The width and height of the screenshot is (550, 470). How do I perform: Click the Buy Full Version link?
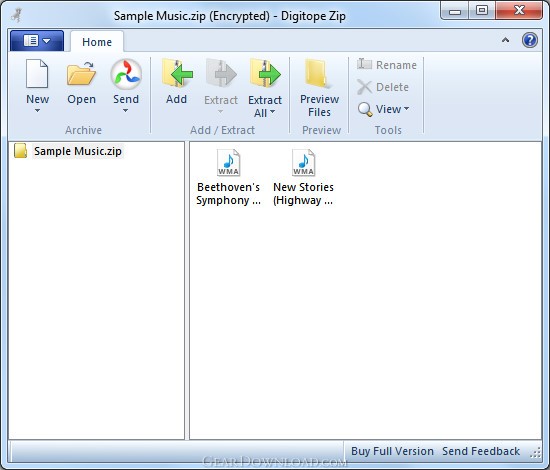tap(392, 451)
